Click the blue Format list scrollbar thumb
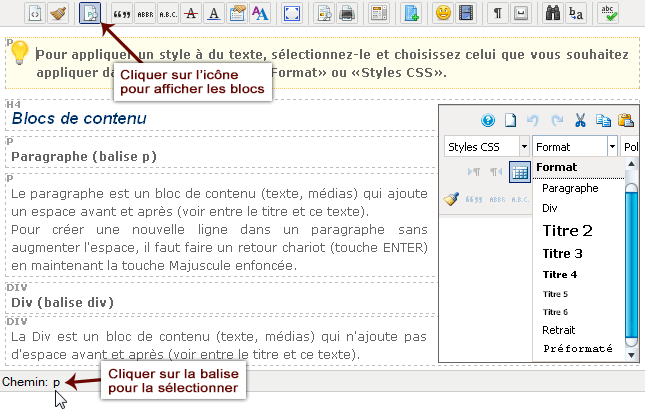This screenshot has width=645, height=410. pos(631,265)
